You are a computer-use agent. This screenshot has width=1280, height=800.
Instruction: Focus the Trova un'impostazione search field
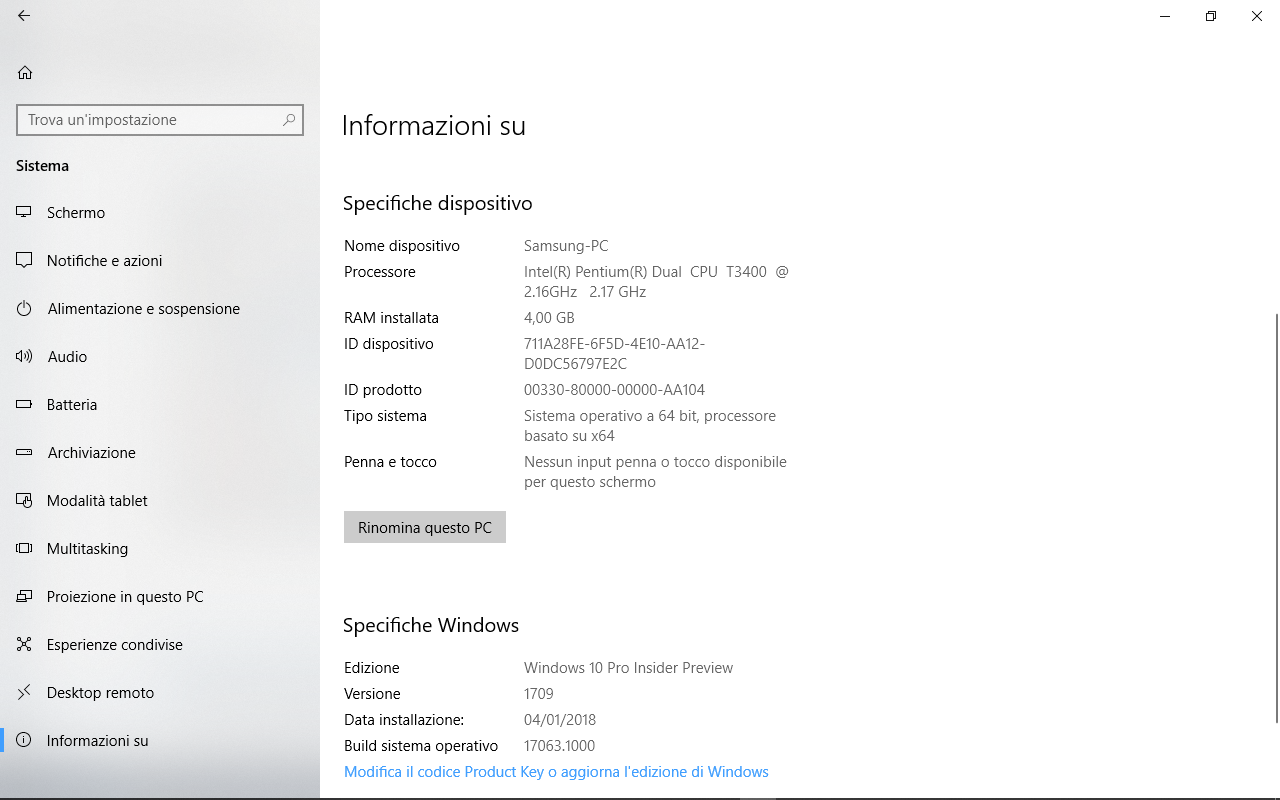160,120
